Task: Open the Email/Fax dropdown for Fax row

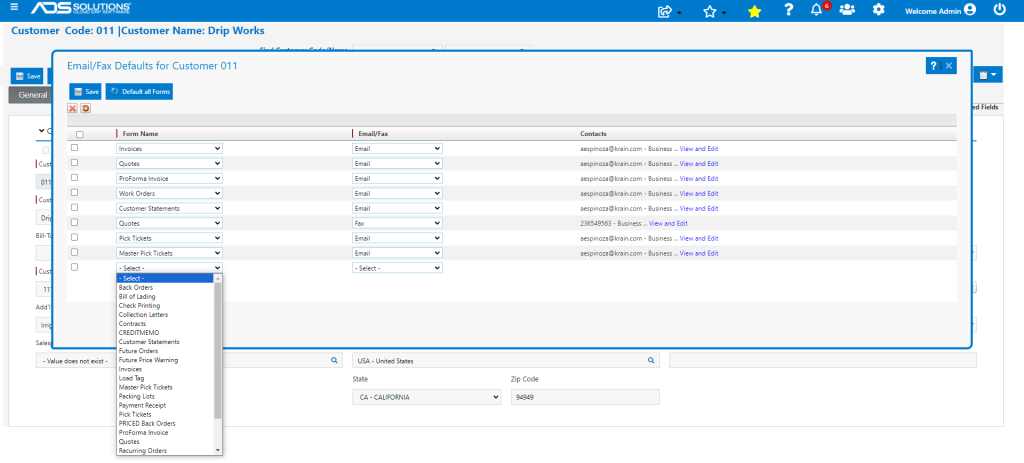Action: tap(397, 223)
